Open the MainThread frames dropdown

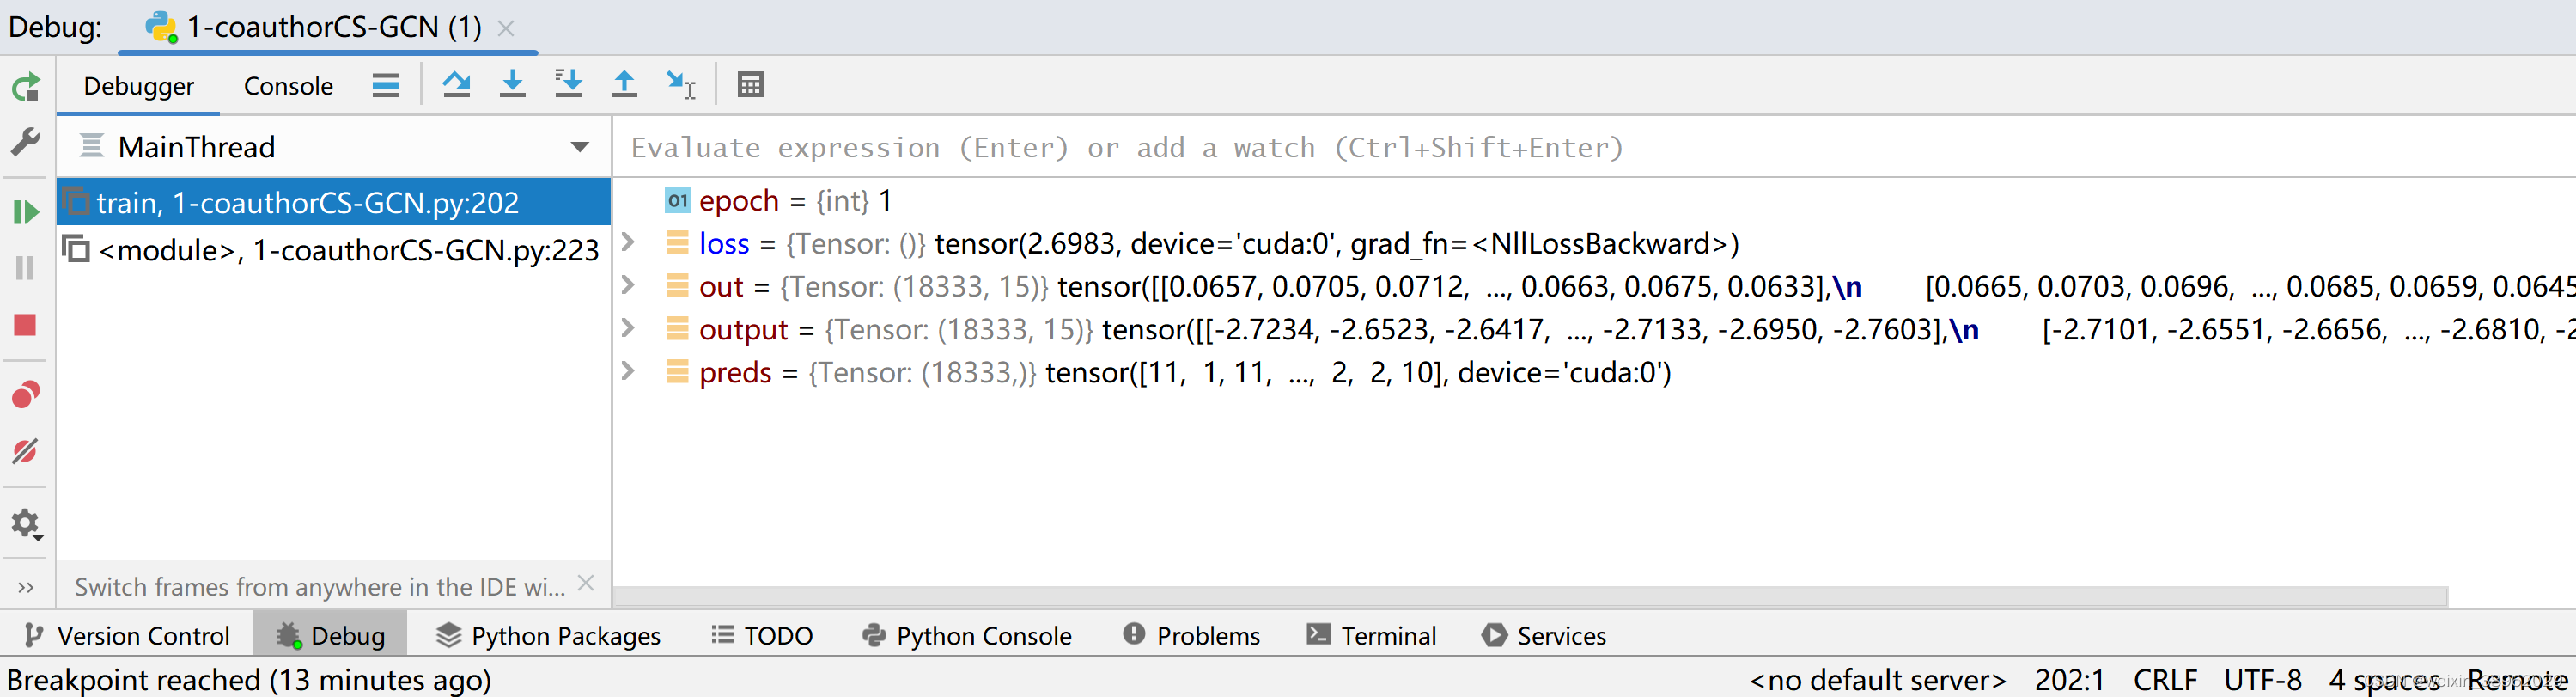click(x=580, y=146)
